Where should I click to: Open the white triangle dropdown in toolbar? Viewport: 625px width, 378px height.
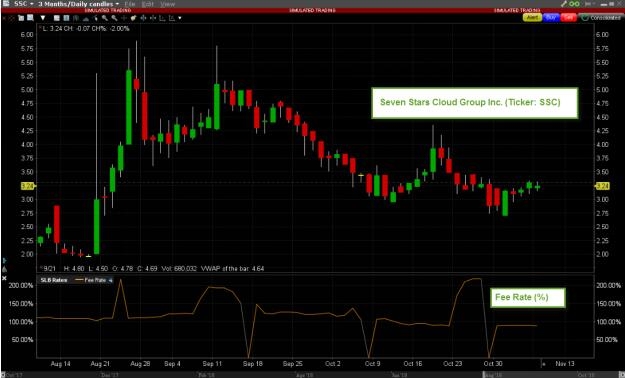[43, 18]
